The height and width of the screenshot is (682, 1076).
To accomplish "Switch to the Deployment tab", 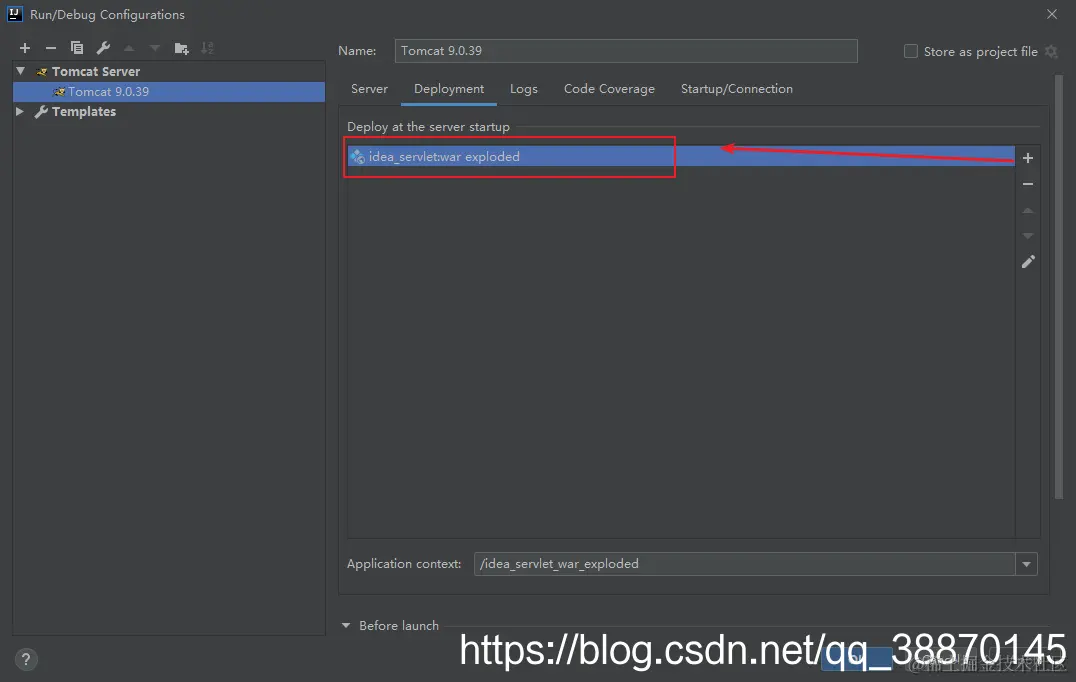I will [x=449, y=89].
